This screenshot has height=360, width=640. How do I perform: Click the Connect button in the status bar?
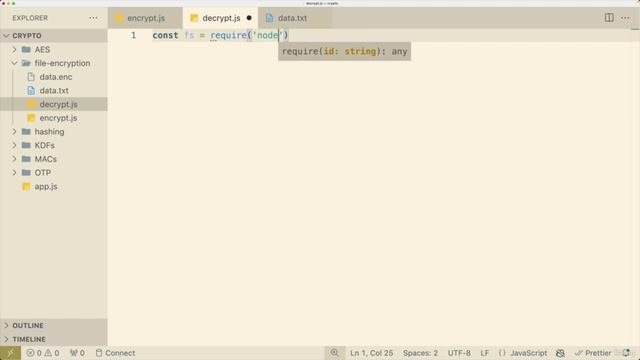(116, 353)
